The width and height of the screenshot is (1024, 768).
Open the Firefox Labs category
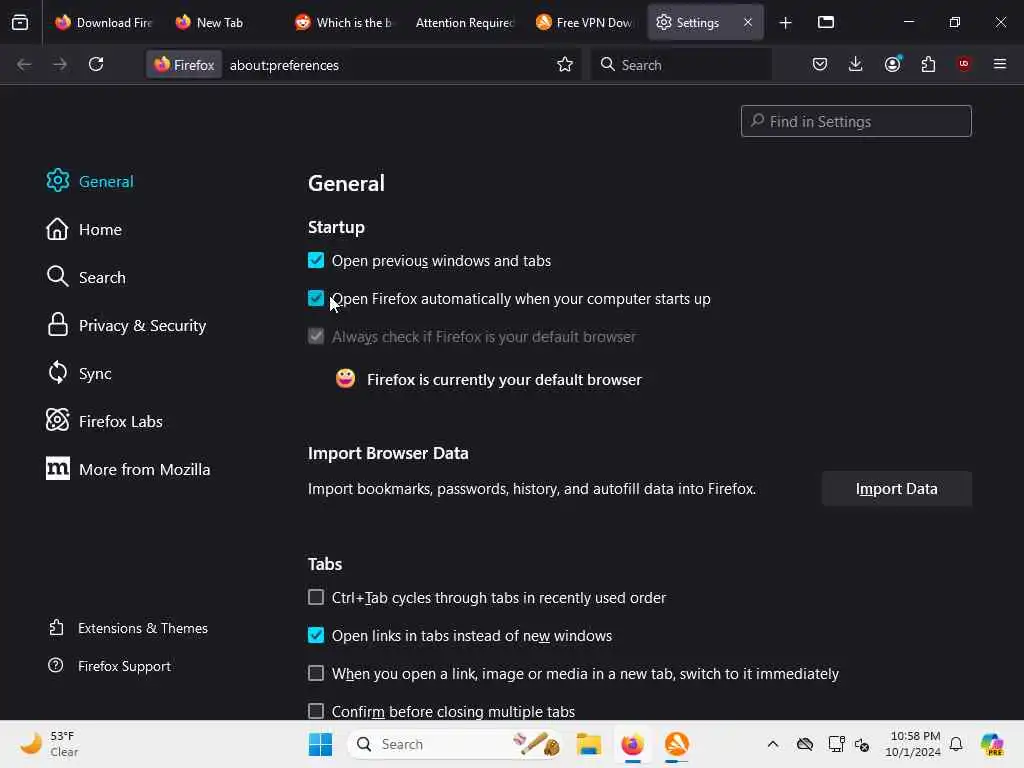point(104,421)
